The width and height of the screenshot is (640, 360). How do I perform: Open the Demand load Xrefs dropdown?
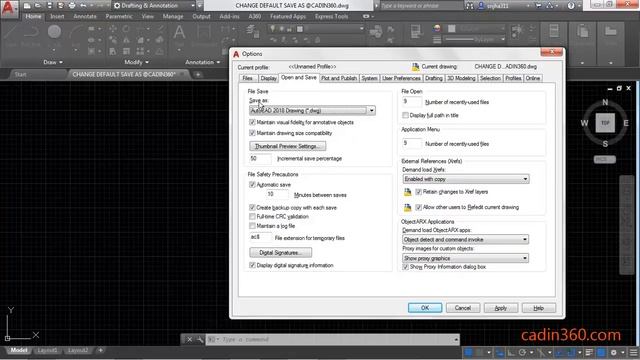coord(466,179)
